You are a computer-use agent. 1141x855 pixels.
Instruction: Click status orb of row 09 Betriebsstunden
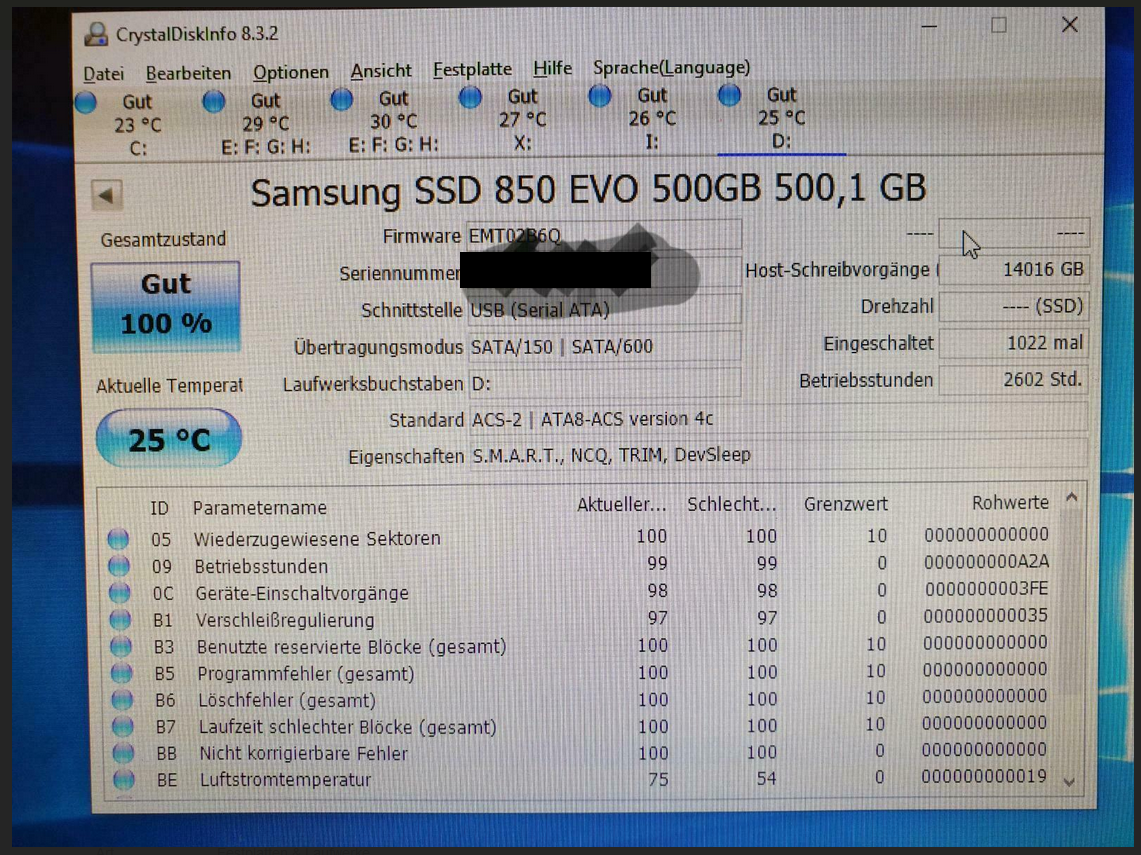click(x=119, y=566)
